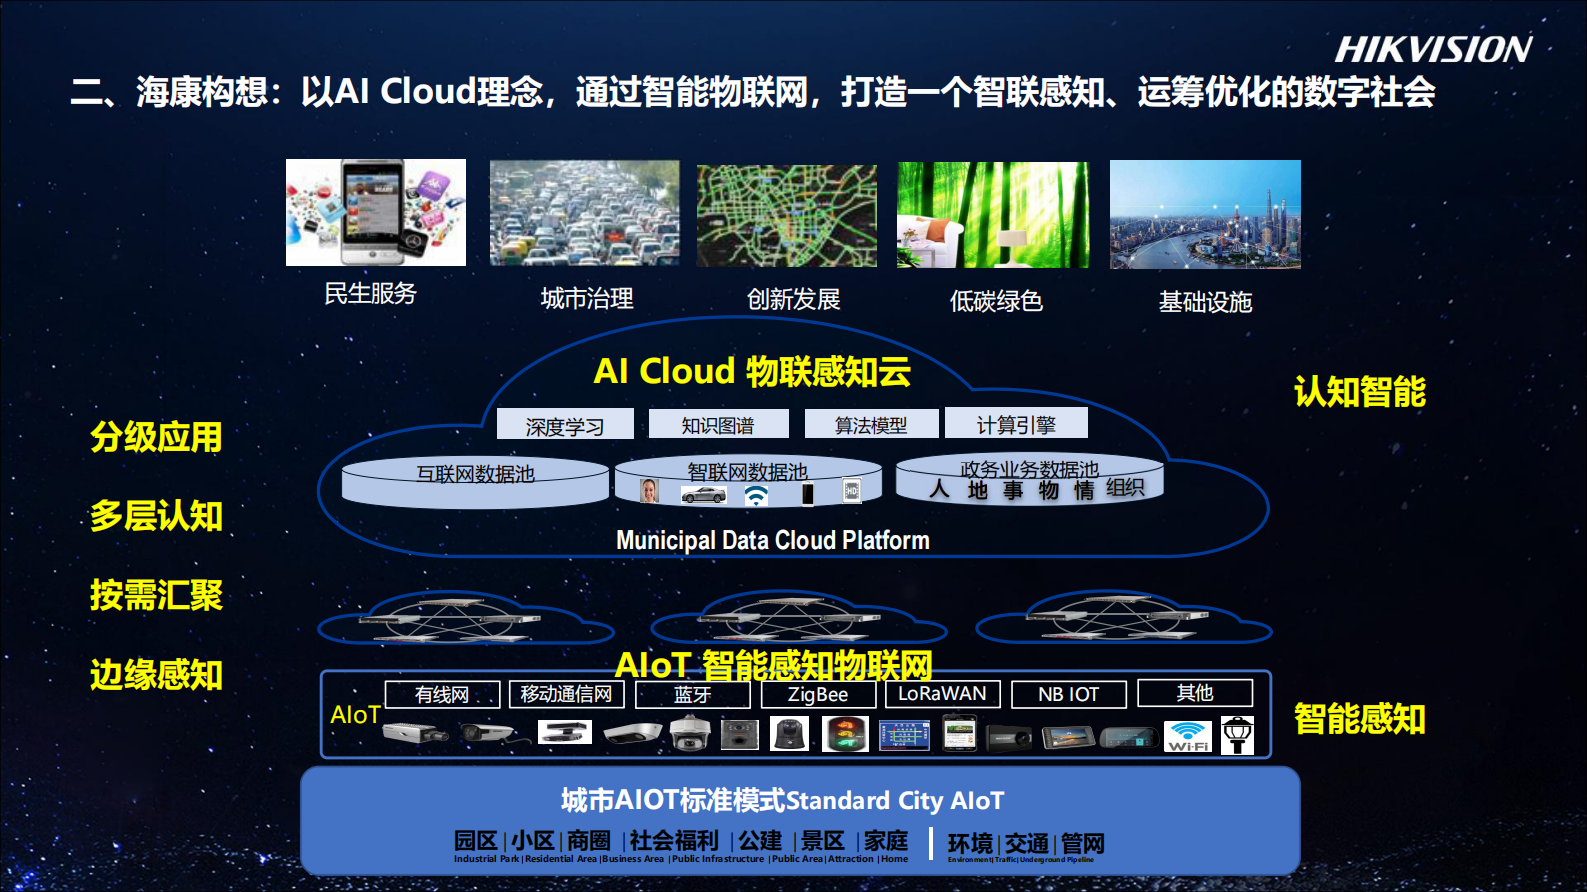Click the 边缘感知 label
This screenshot has height=892, width=1587.
tap(156, 675)
